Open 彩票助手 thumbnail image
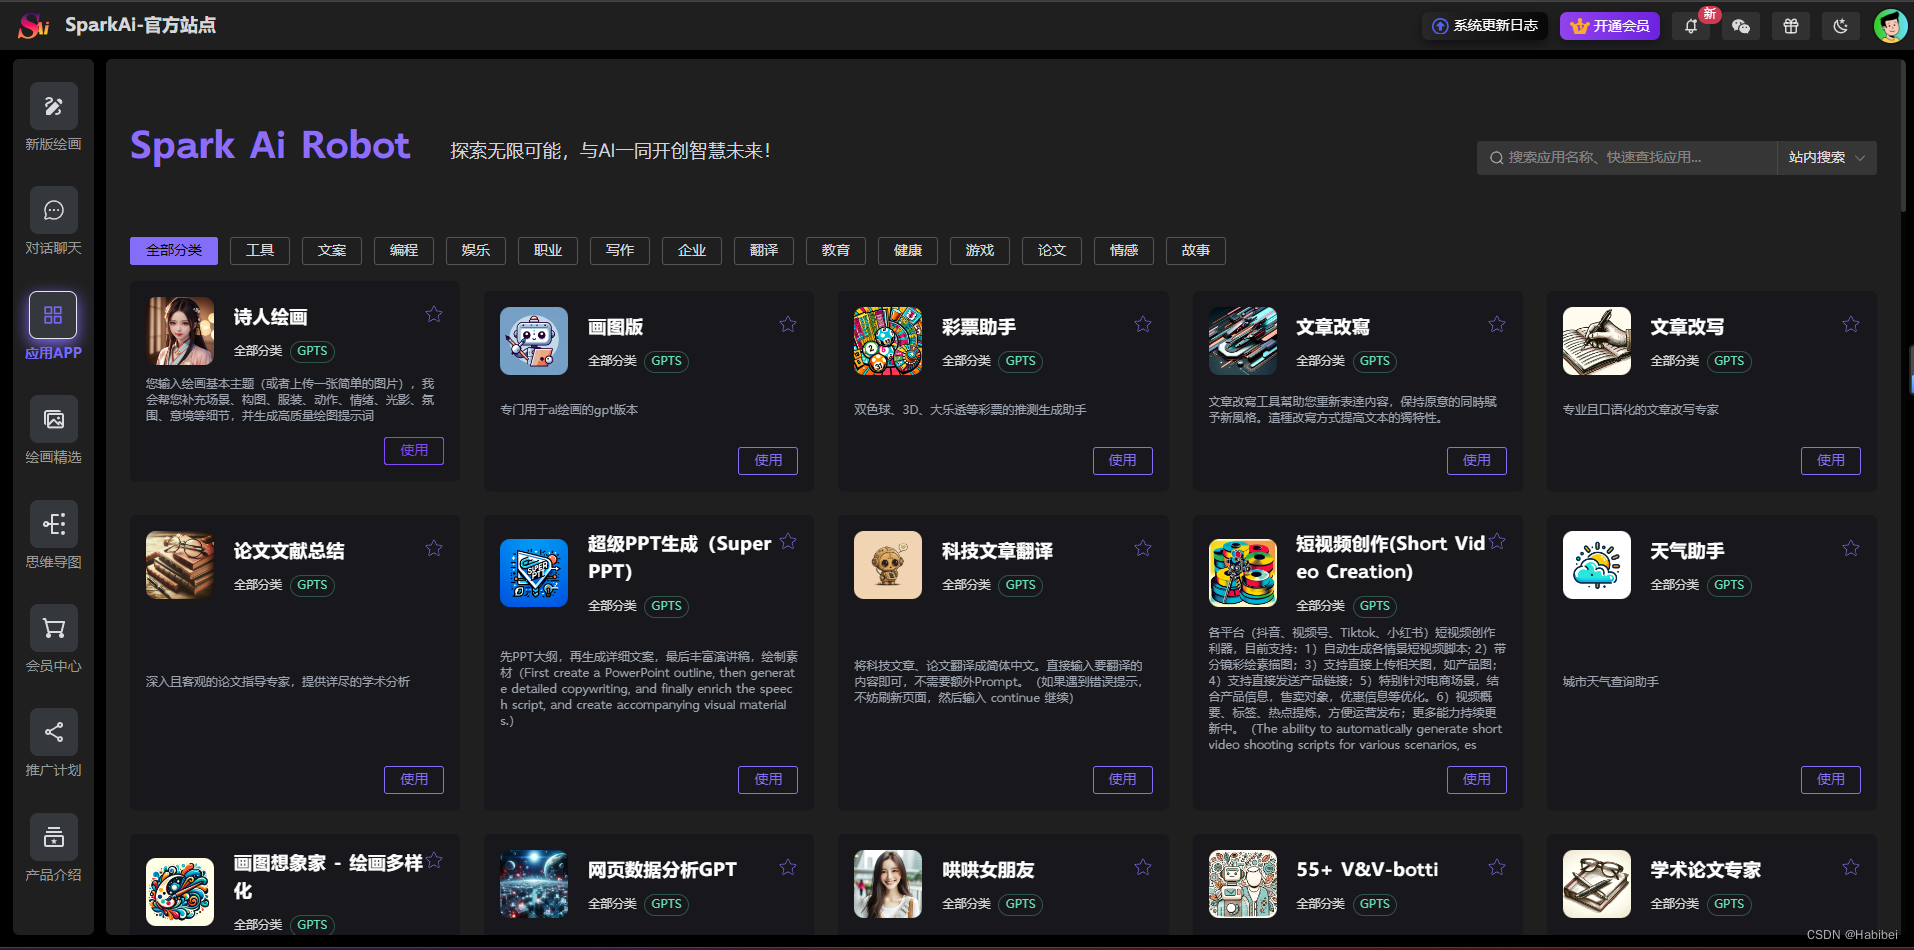The height and width of the screenshot is (950, 1914). [x=888, y=341]
